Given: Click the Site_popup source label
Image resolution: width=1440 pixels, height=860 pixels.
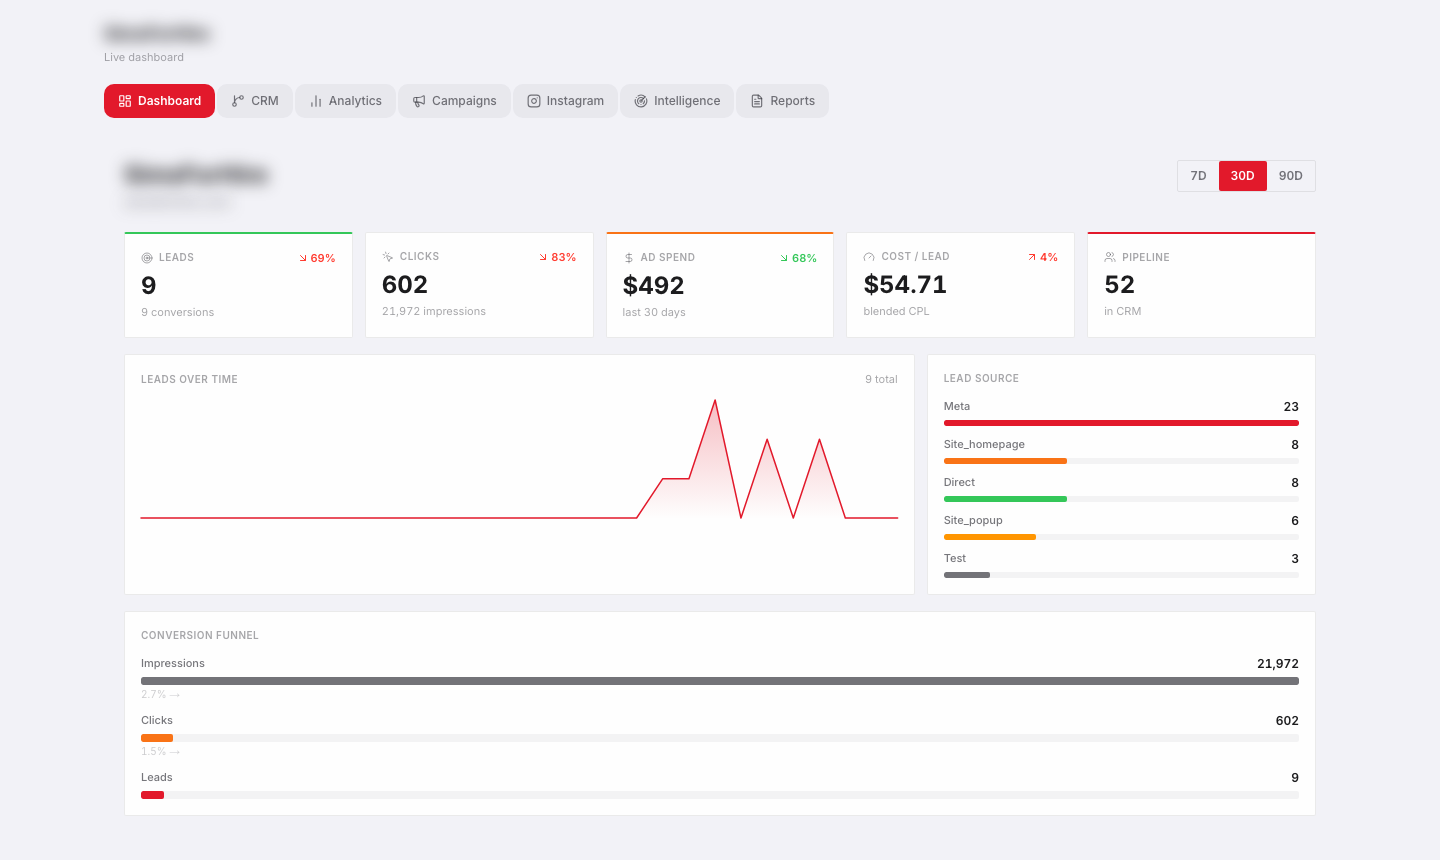Looking at the screenshot, I should coord(973,520).
